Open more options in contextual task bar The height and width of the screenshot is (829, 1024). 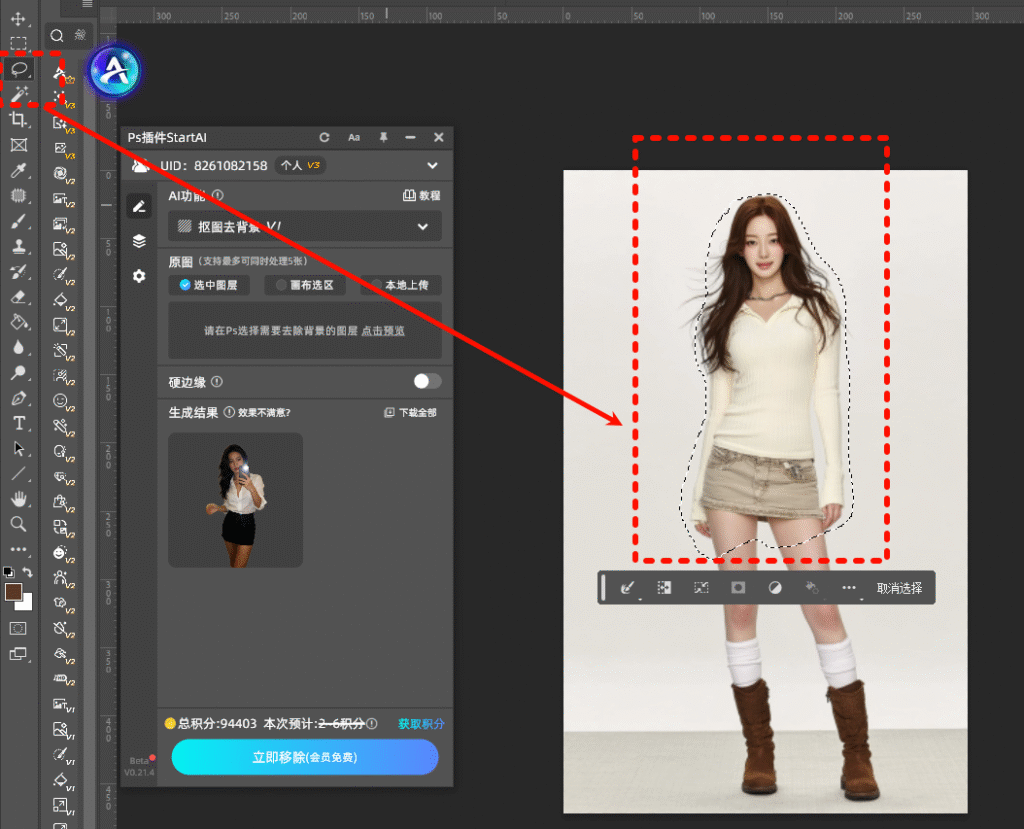coord(849,588)
